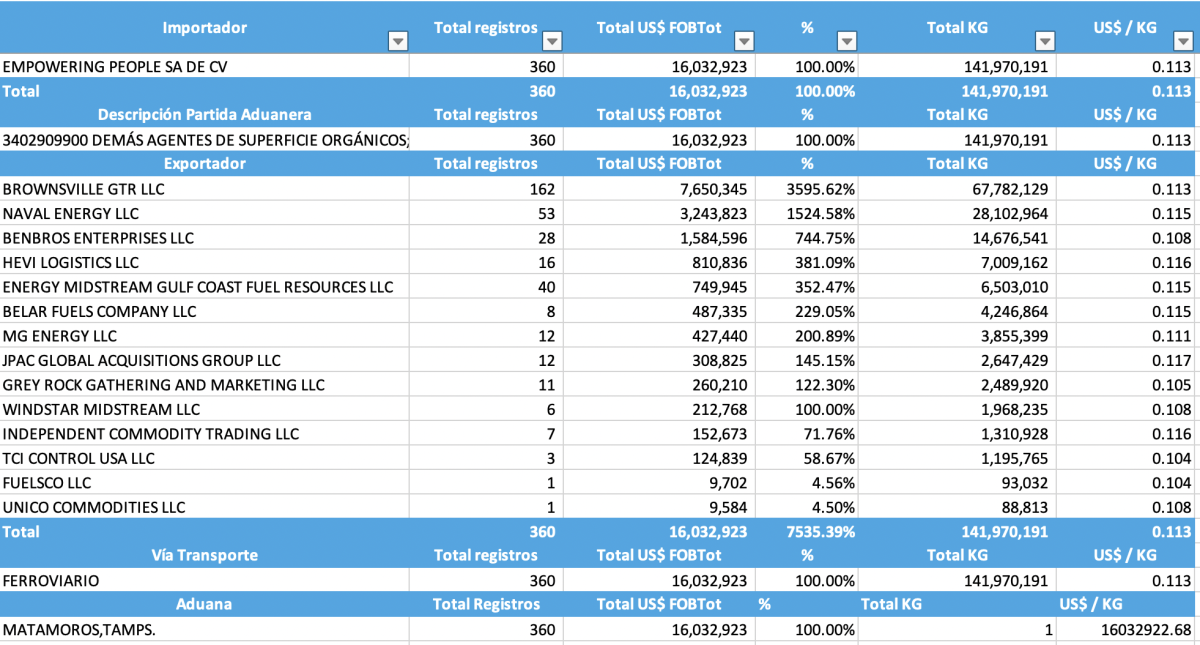Select the 3,243,823 FOB value
Screen dimensions: 1200x645
(661, 214)
